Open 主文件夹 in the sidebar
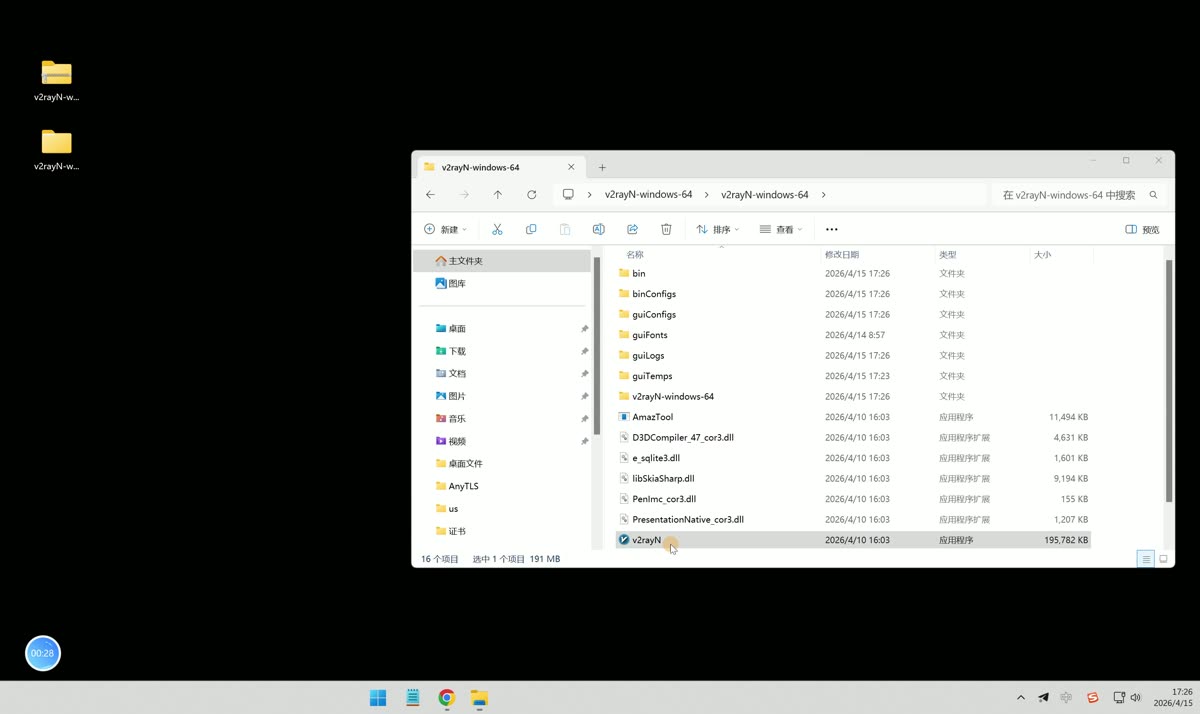This screenshot has height=714, width=1200. tap(502, 261)
